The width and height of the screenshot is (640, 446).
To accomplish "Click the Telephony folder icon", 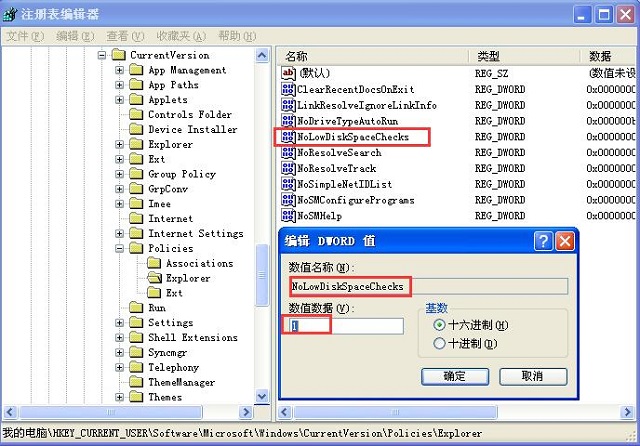I will tap(136, 367).
